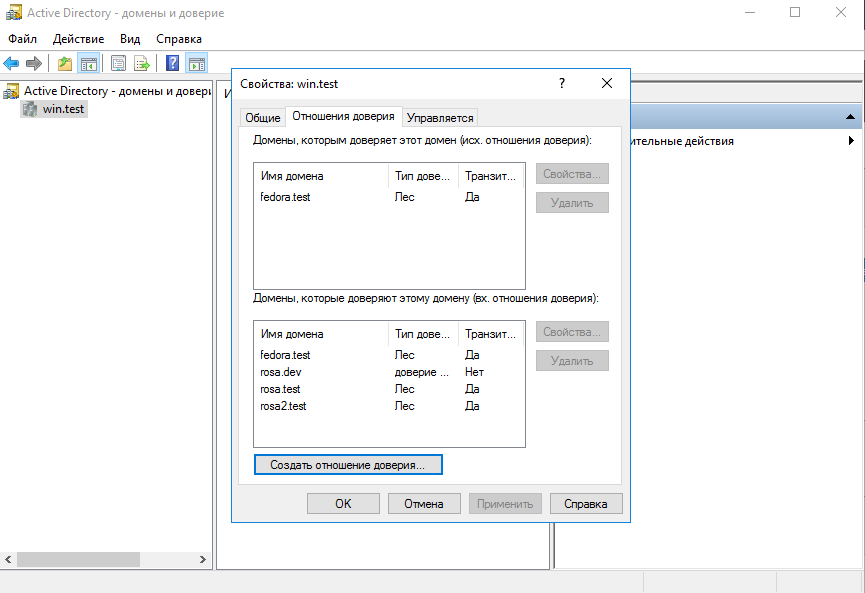Expand the additional actions submenu arrow
The height and width of the screenshot is (593, 865).
click(850, 141)
